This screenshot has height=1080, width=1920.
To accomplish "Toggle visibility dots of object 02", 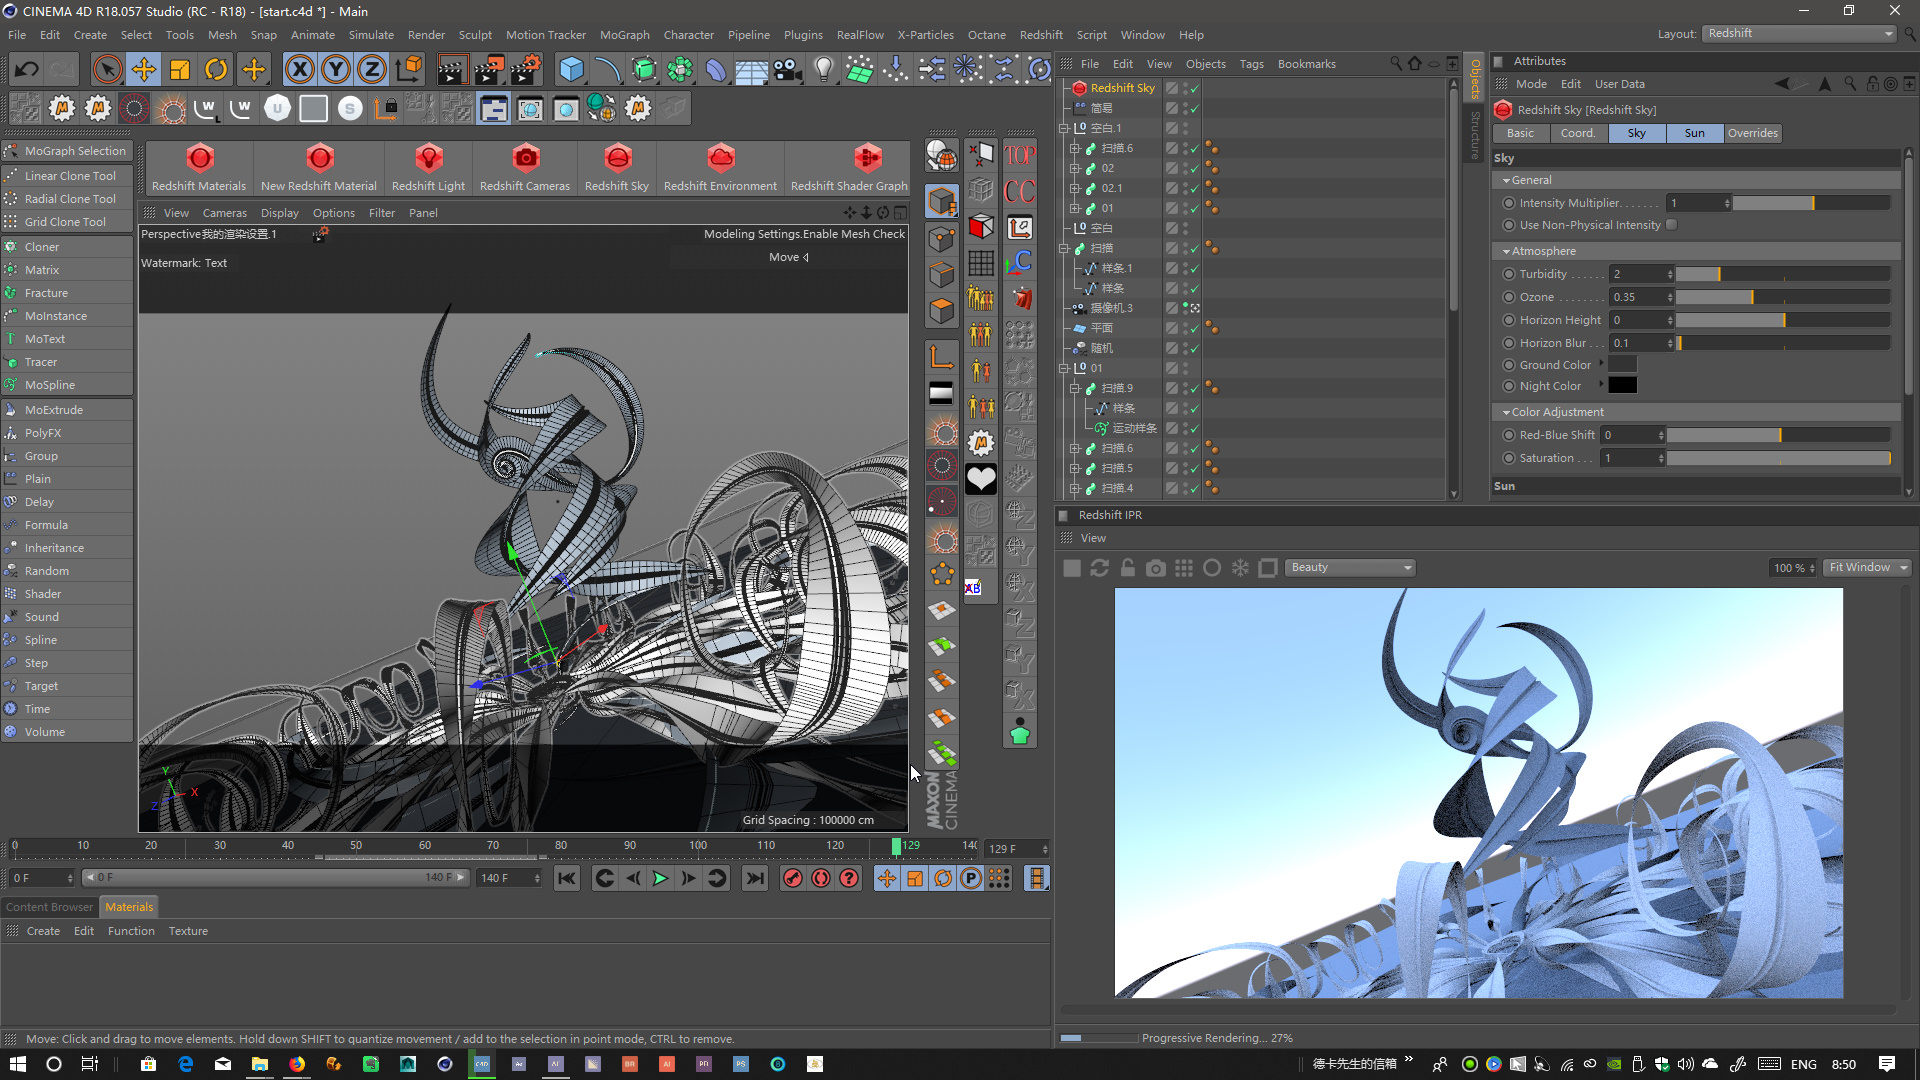I will tap(1185, 168).
